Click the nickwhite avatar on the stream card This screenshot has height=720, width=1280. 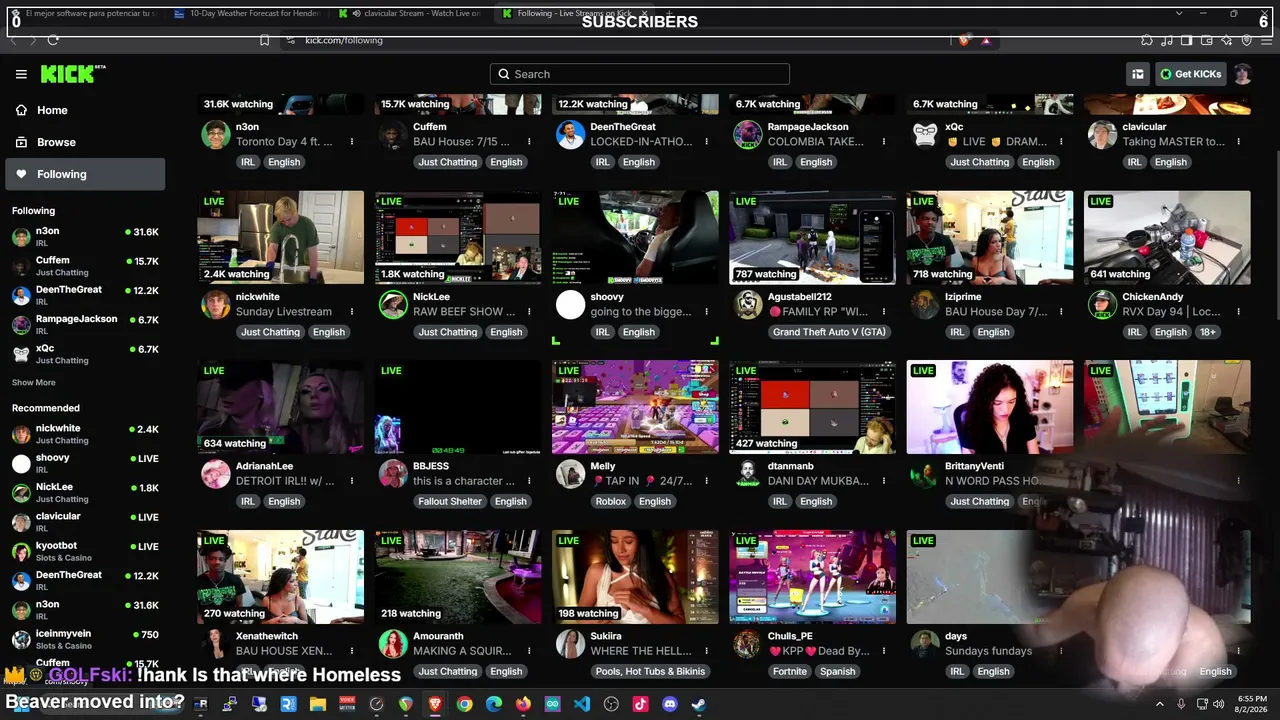(216, 305)
